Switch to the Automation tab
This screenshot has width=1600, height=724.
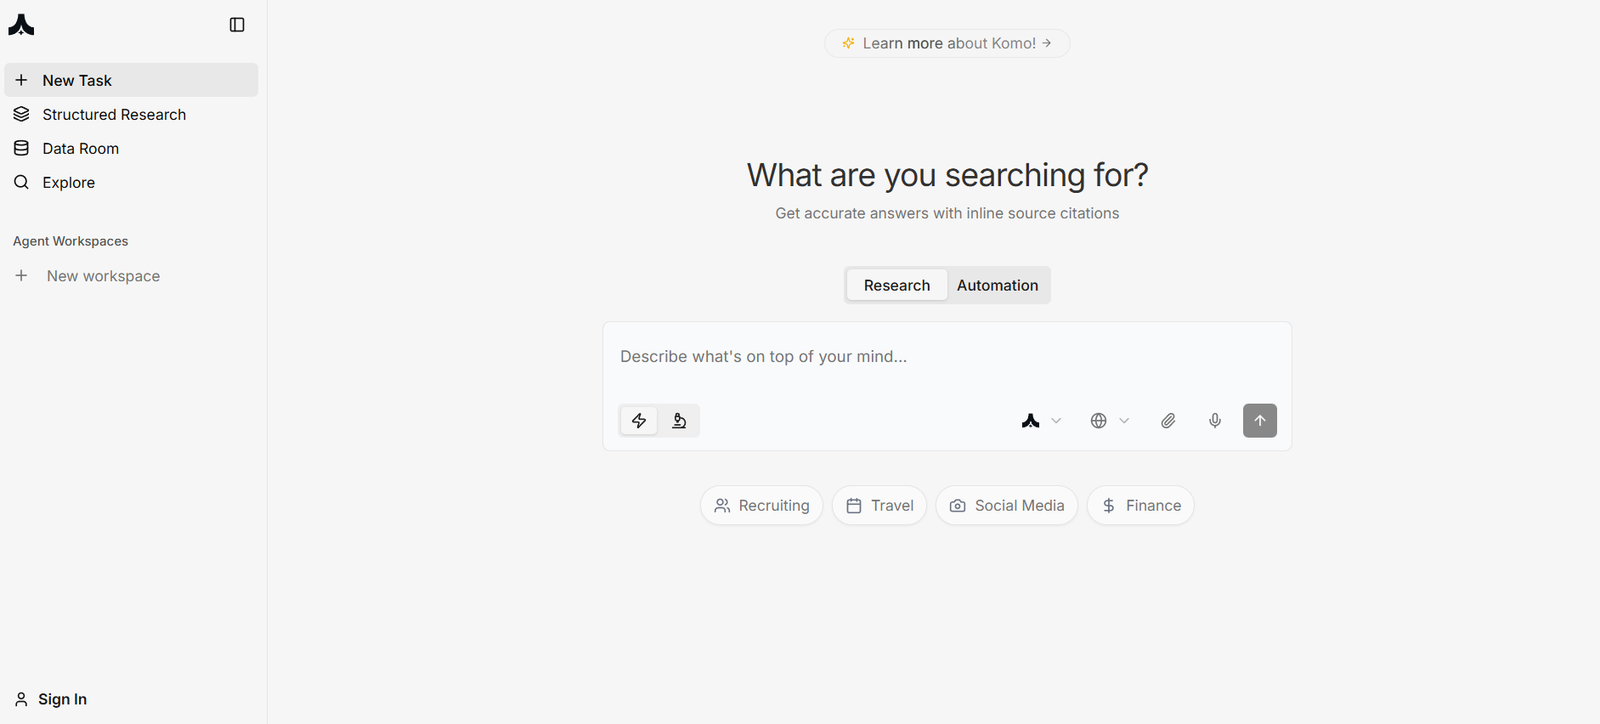[x=997, y=286]
